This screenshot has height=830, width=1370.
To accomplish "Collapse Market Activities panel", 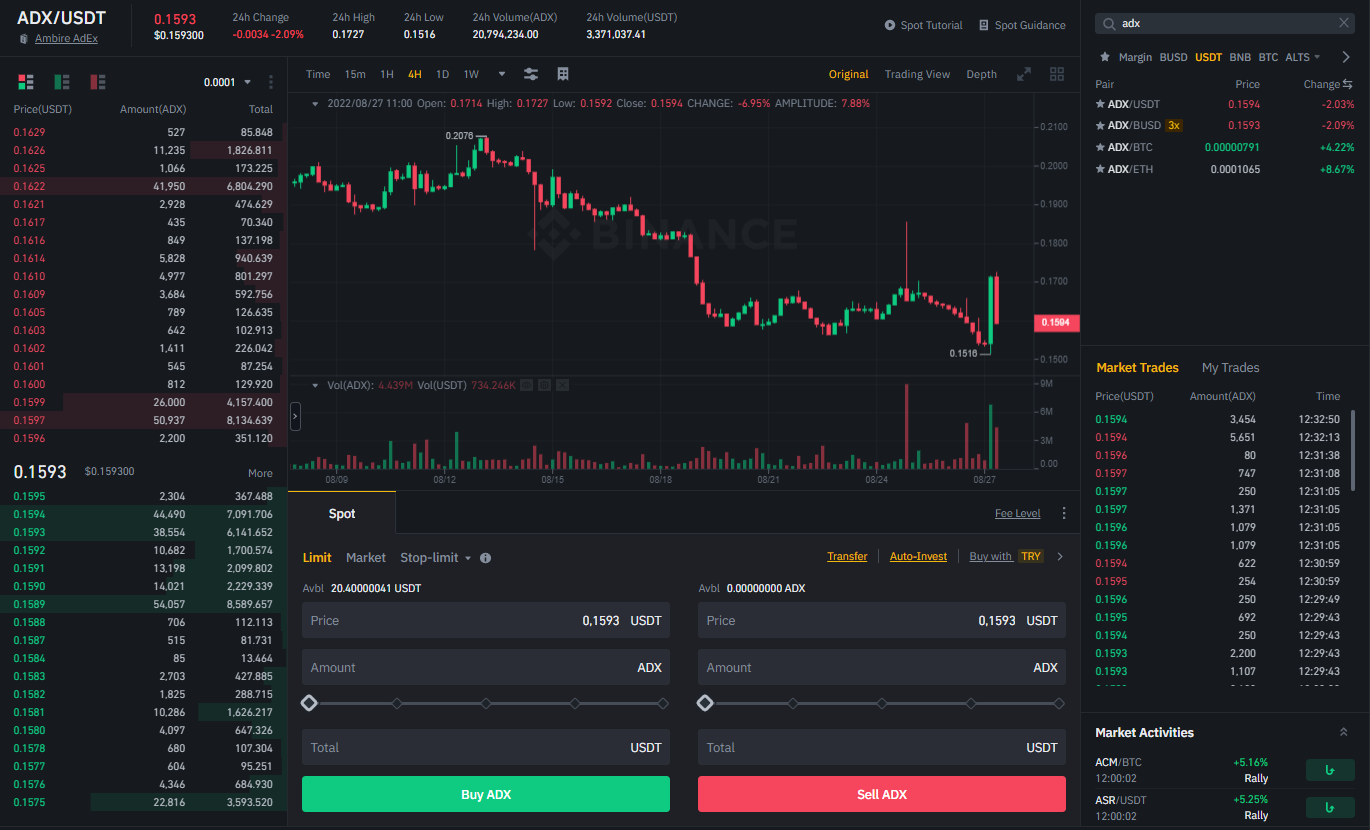I will (x=1343, y=733).
